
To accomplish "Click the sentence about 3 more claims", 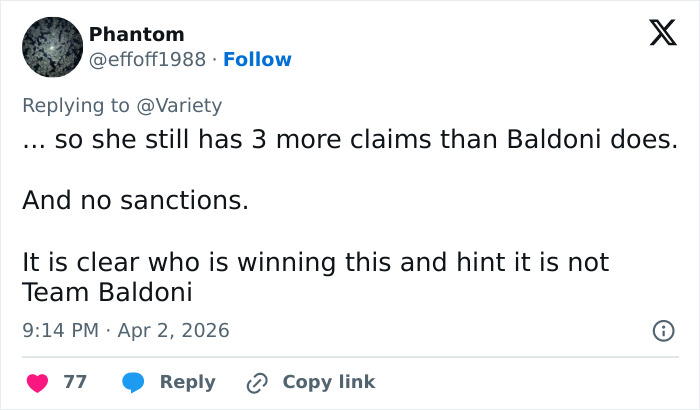I will pyautogui.click(x=350, y=140).
